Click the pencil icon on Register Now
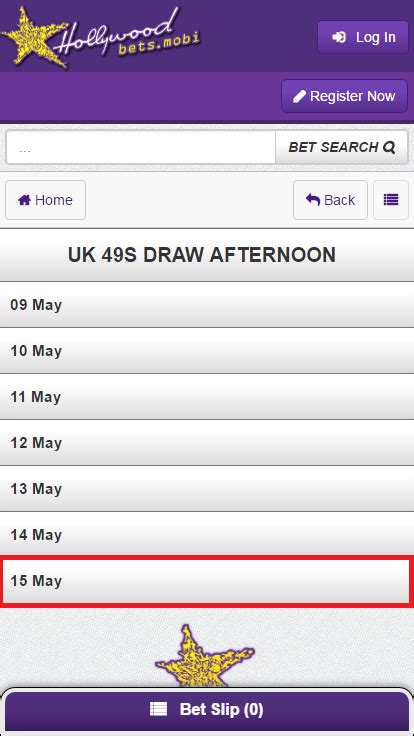414x736 pixels. tap(299, 96)
